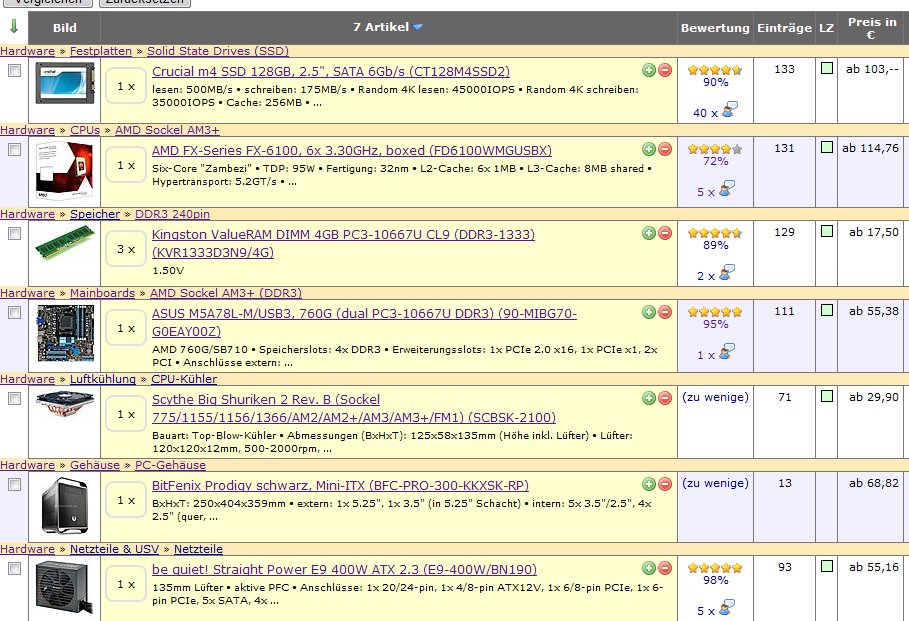
Task: Increase quantity of Crucial m4 SSD with plus icon
Action: click(x=649, y=70)
